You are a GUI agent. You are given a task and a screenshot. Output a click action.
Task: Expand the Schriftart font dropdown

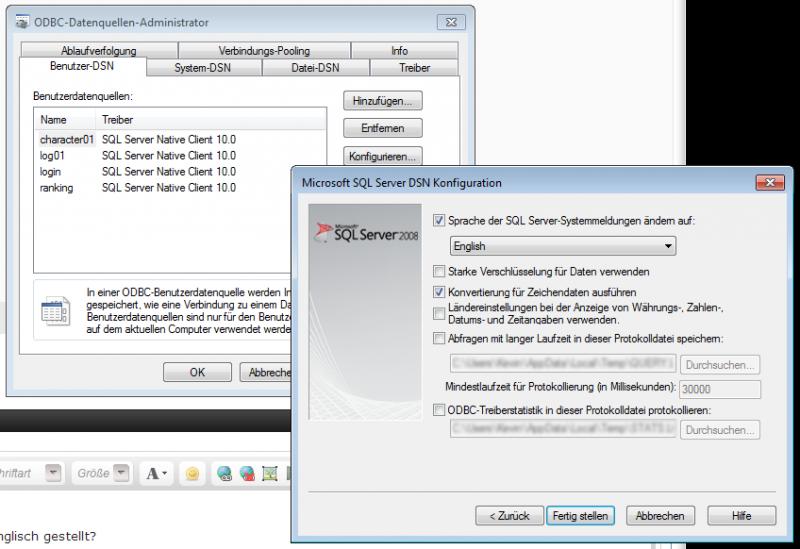pos(54,473)
